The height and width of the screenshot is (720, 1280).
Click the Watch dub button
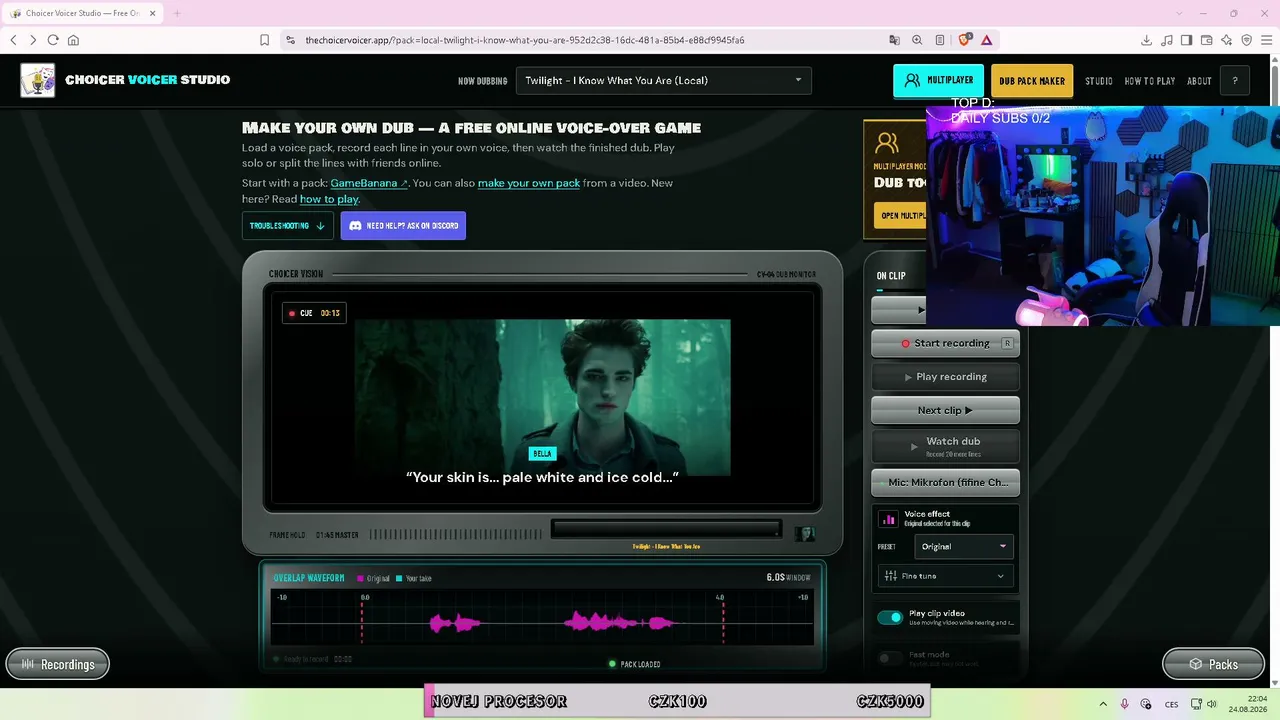click(946, 446)
